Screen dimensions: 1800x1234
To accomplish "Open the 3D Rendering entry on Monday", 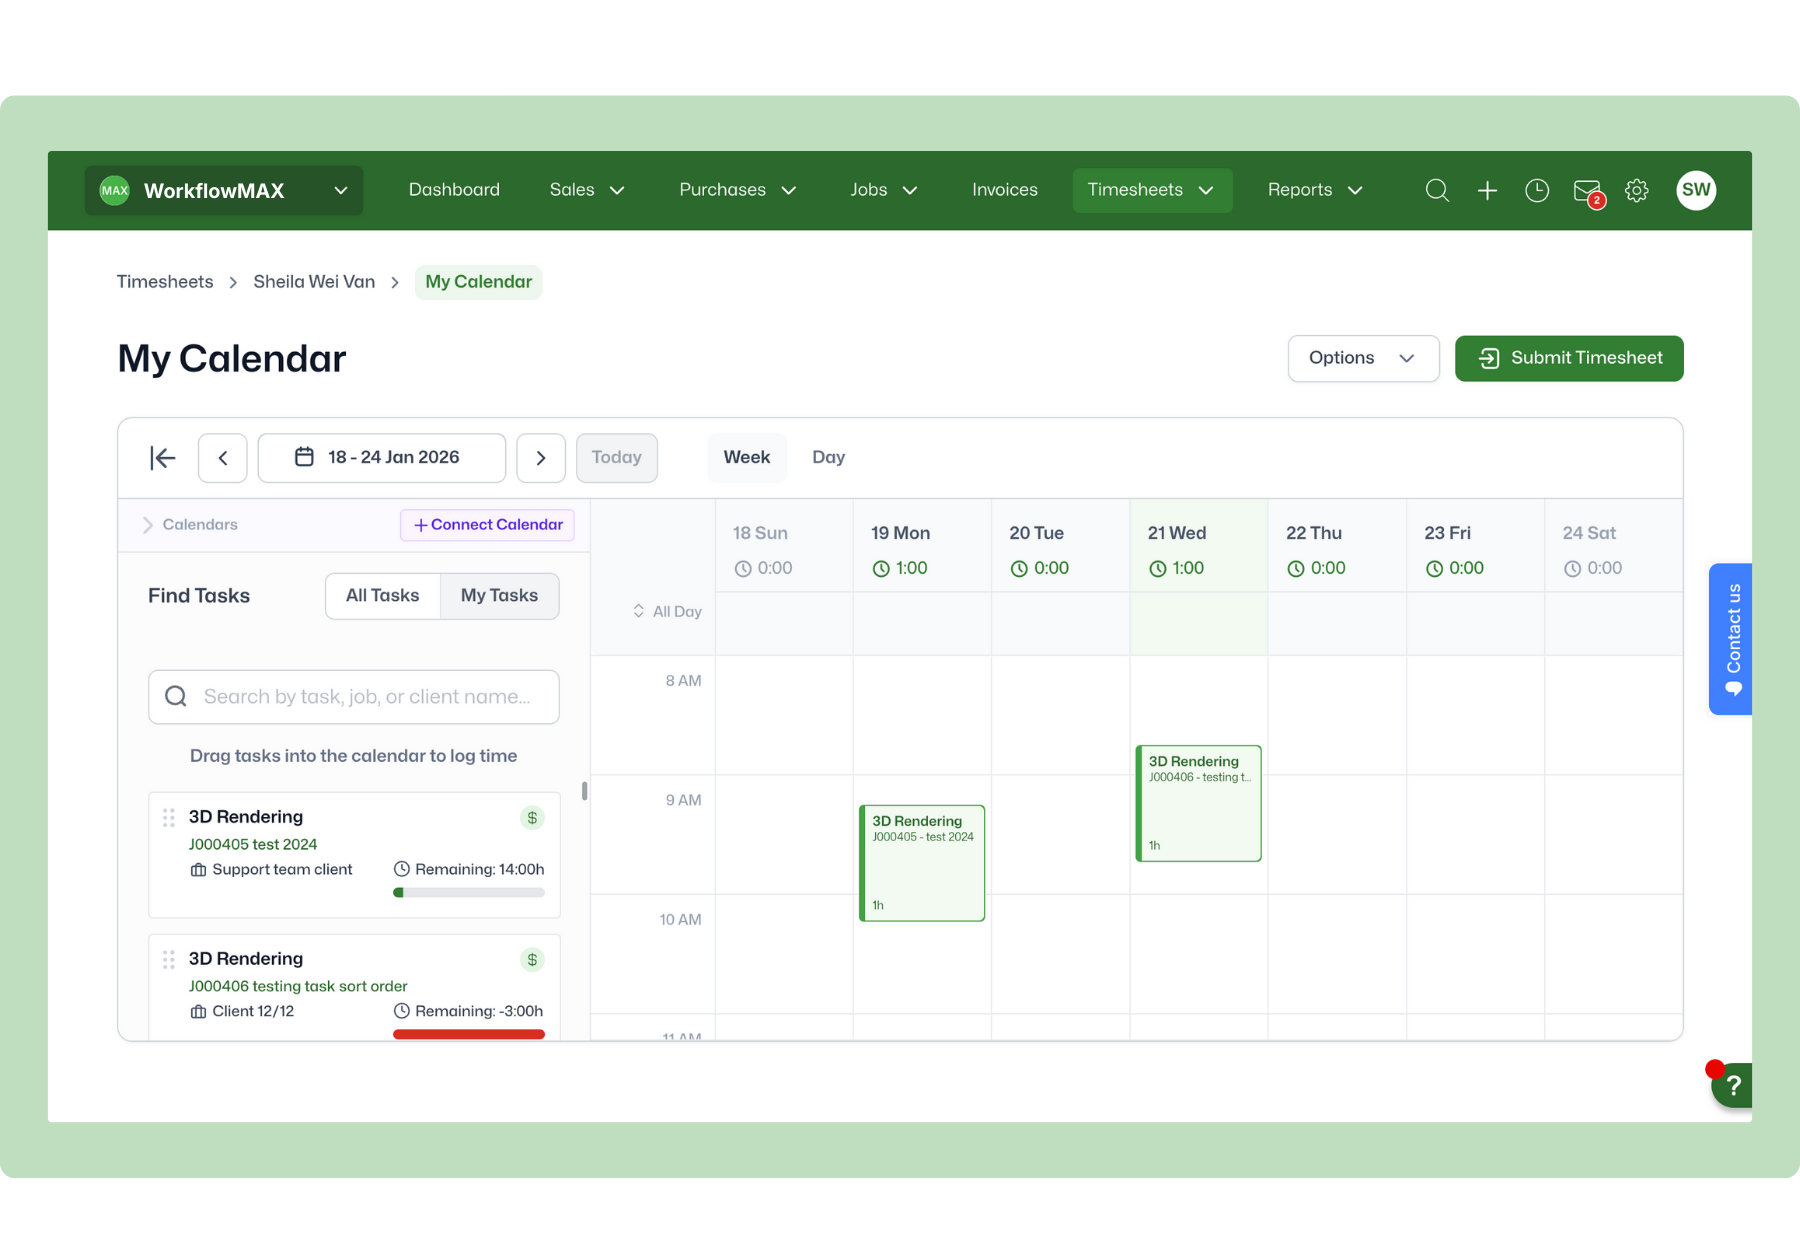I will click(x=922, y=863).
